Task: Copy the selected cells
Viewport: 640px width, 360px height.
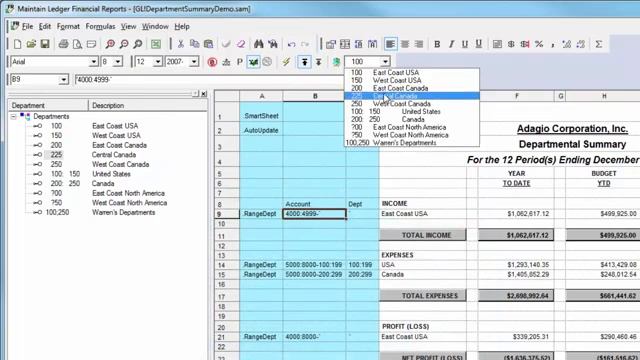Action: 194,44
